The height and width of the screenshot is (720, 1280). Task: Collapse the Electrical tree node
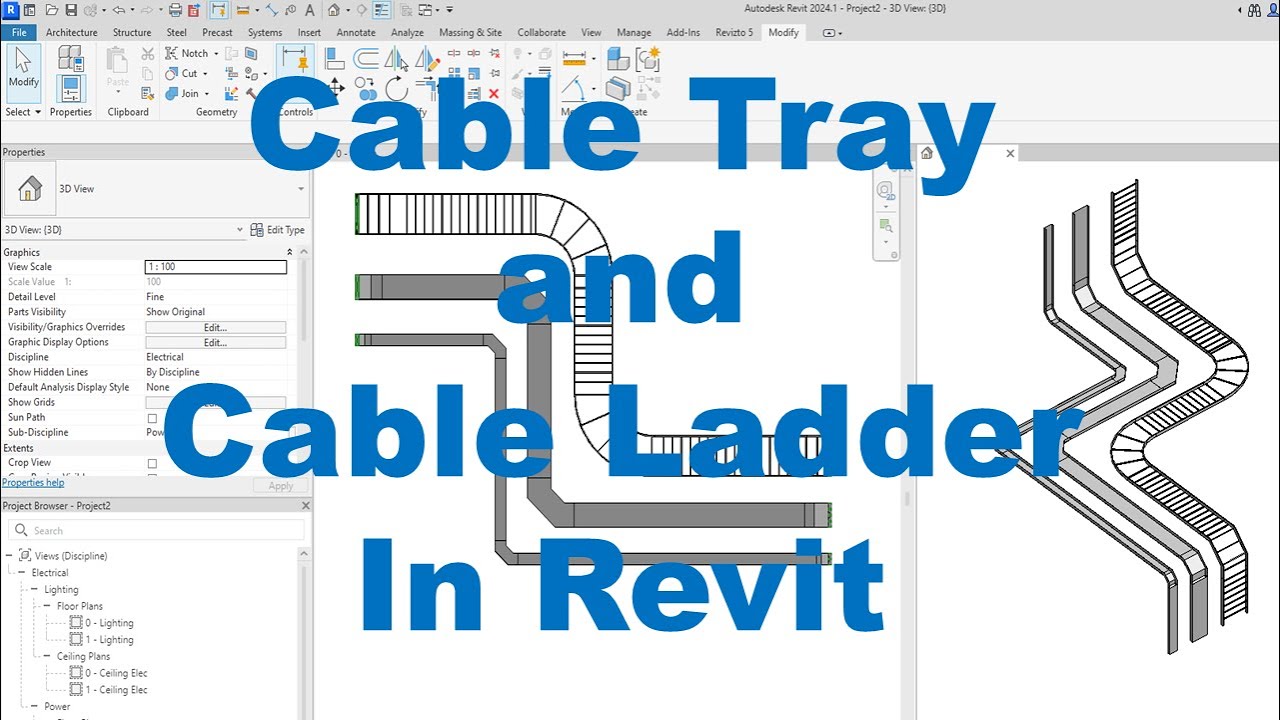click(x=22, y=573)
